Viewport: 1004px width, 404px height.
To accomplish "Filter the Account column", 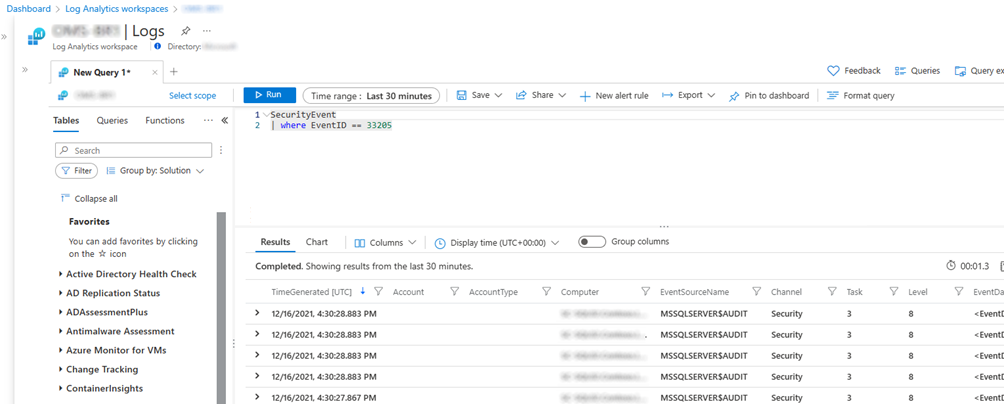I will pos(455,291).
